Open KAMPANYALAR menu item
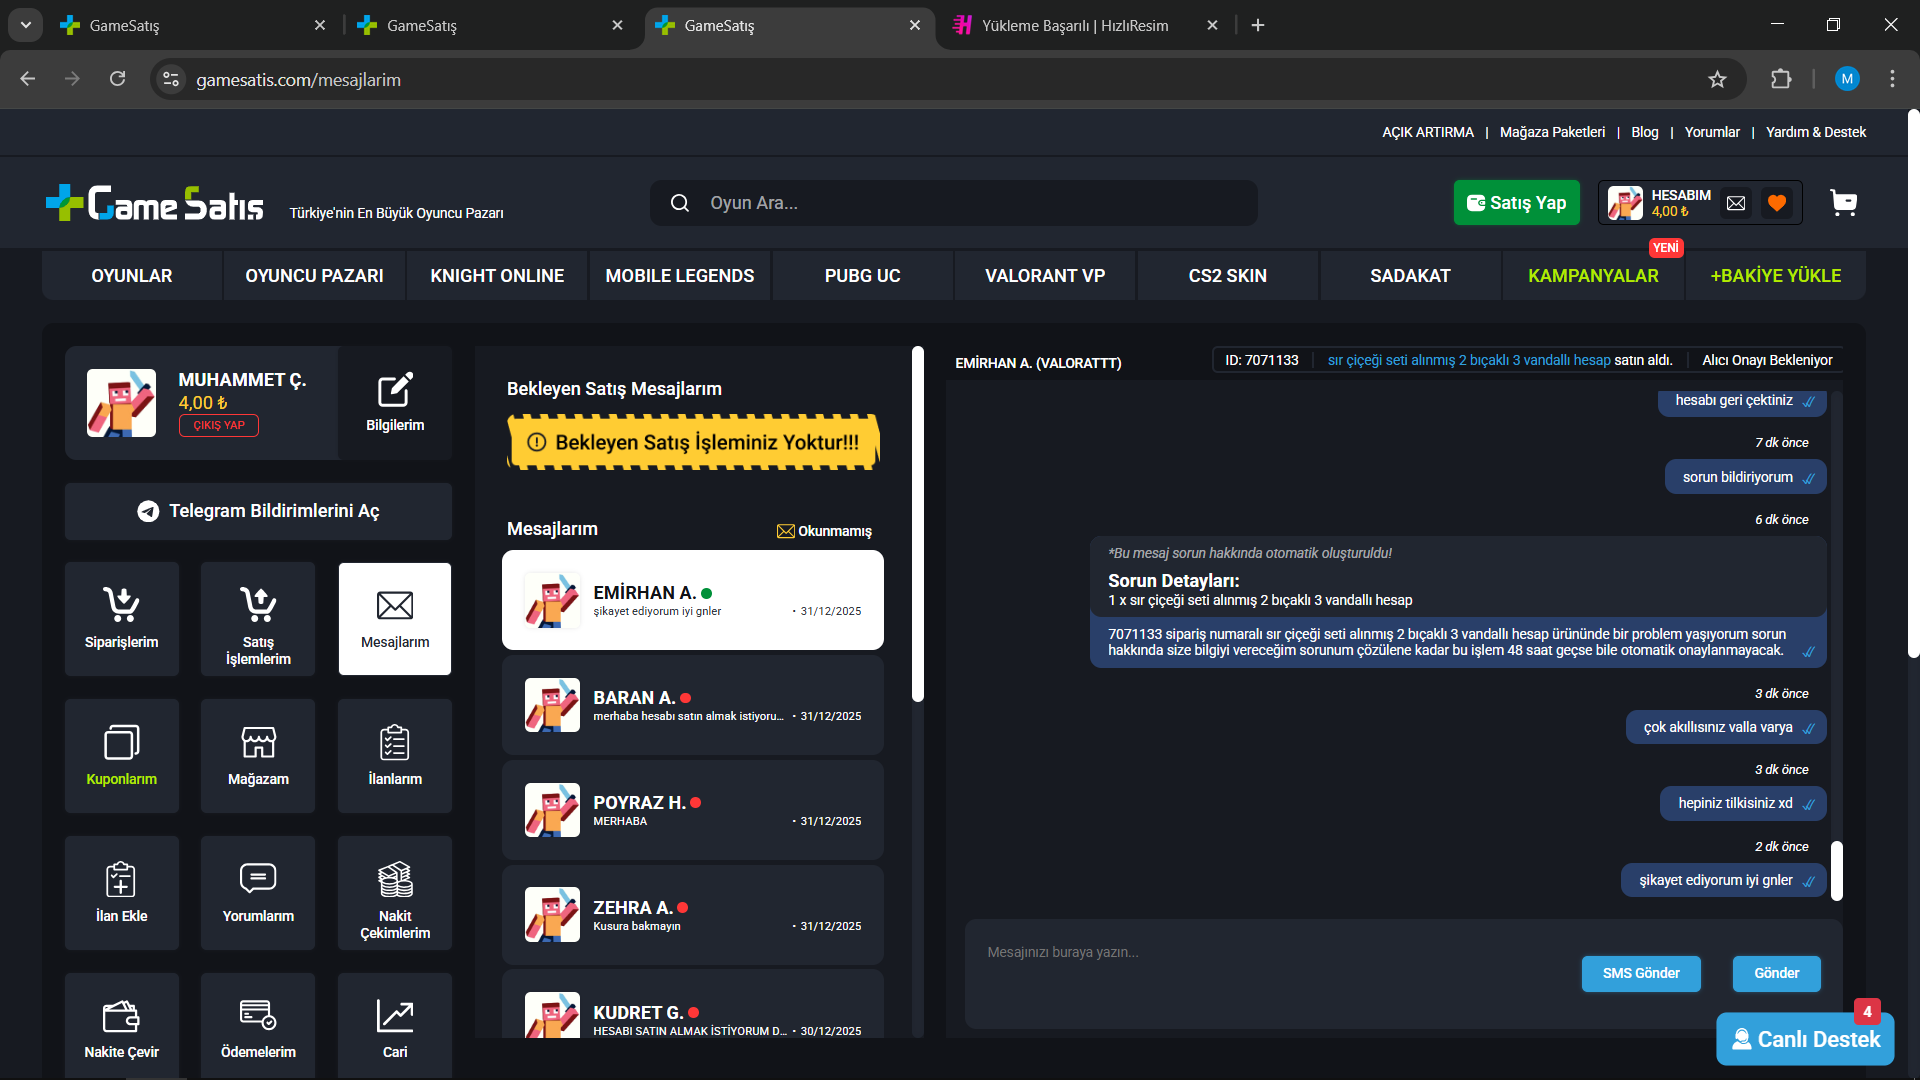The image size is (1920, 1080). (1593, 276)
